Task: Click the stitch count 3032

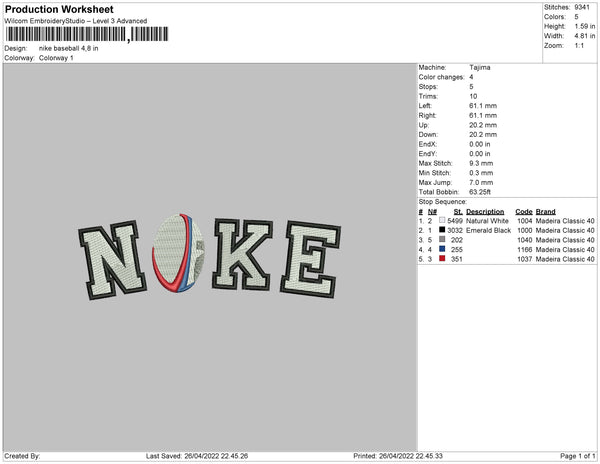Action: pos(455,231)
